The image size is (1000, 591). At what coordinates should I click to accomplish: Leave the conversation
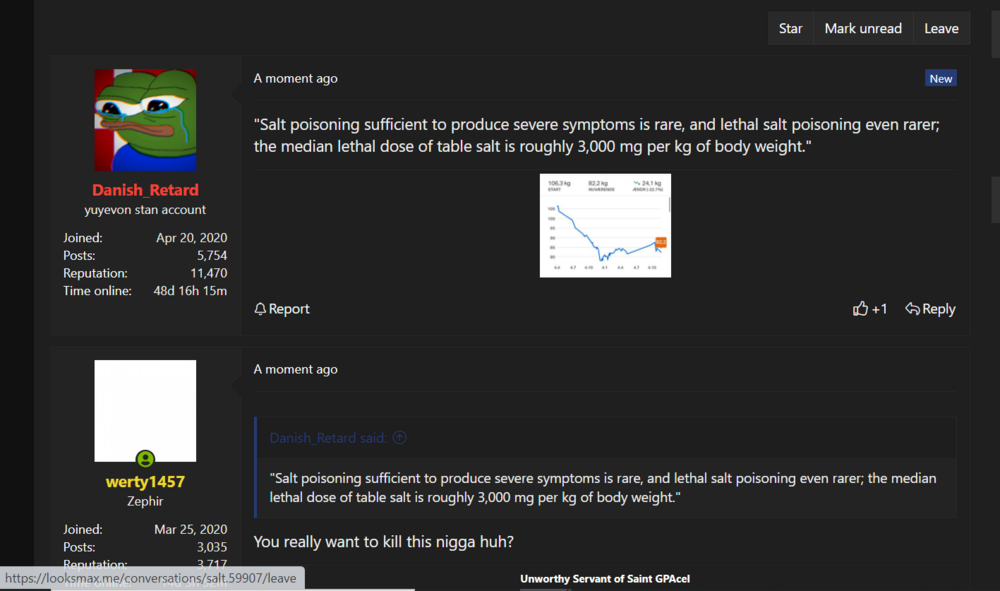pyautogui.click(x=941, y=28)
